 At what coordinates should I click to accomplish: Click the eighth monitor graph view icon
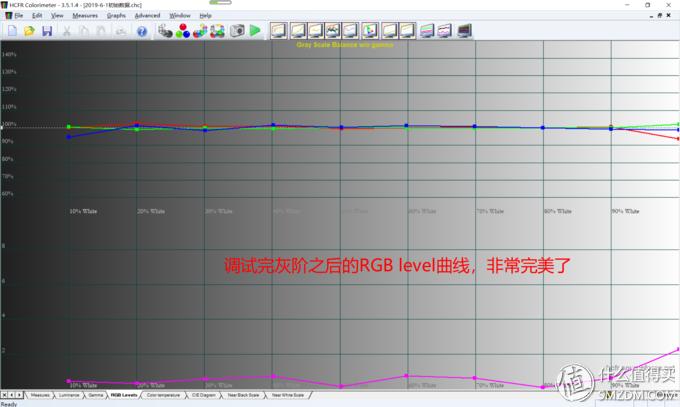pyautogui.click(x=407, y=31)
